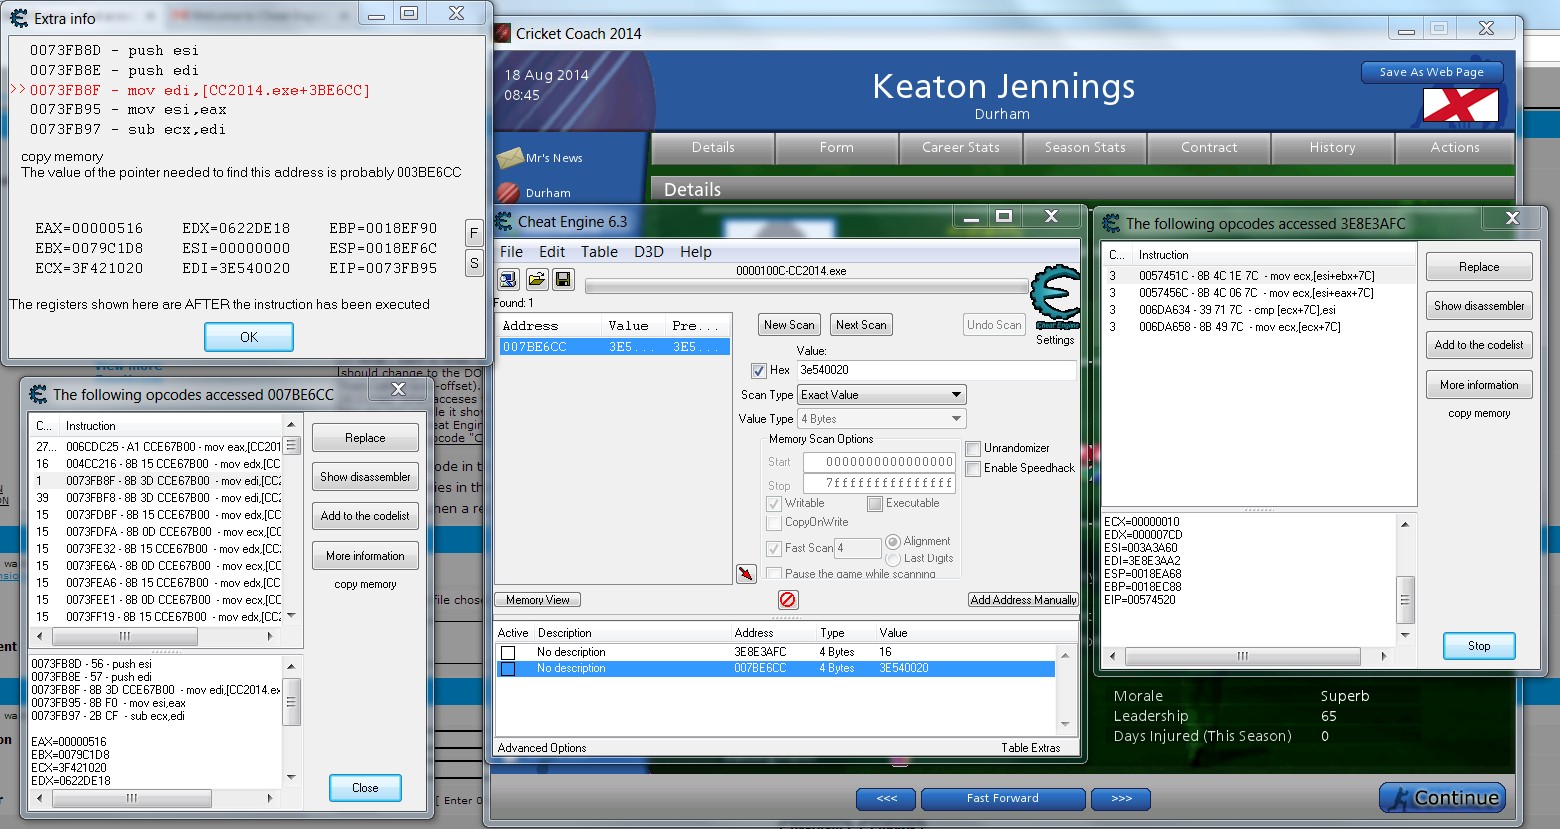Click the S stack view button
Viewport: 1560px width, 829px height.
click(474, 263)
